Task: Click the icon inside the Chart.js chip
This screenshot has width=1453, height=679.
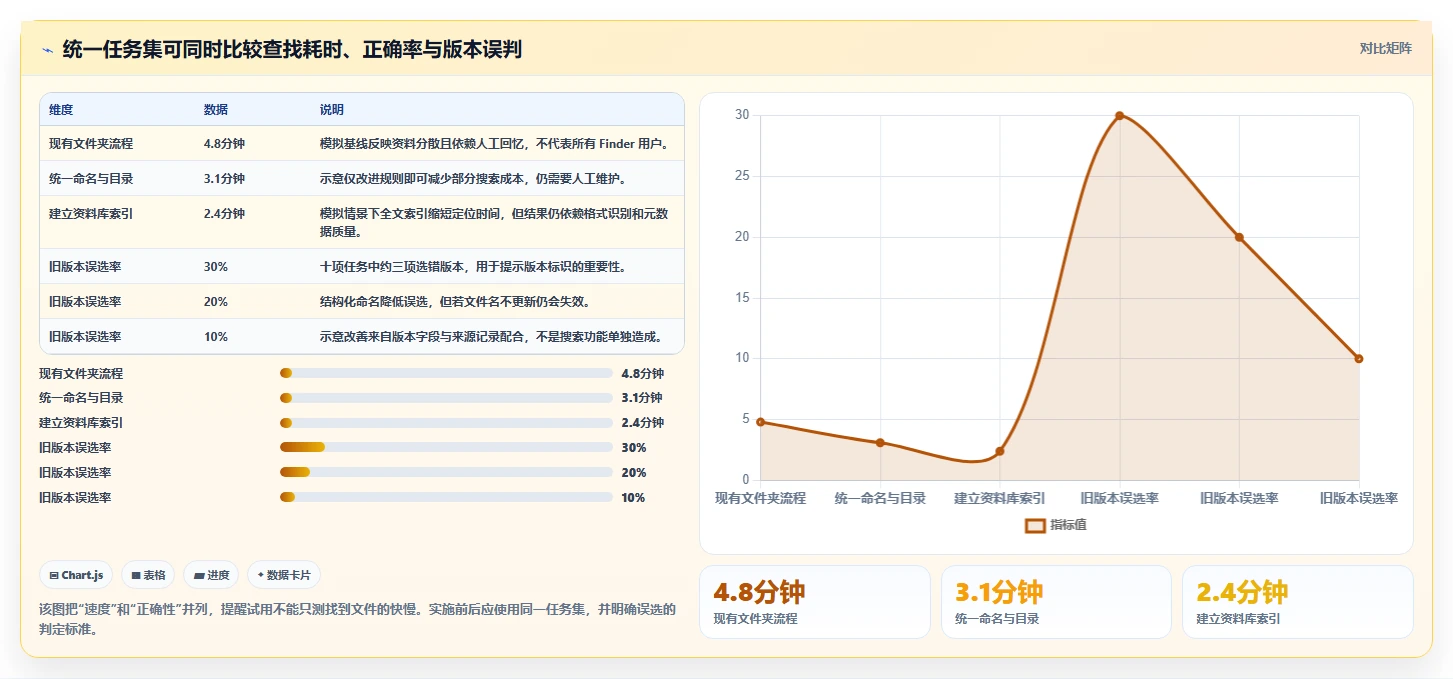Action: (54, 575)
